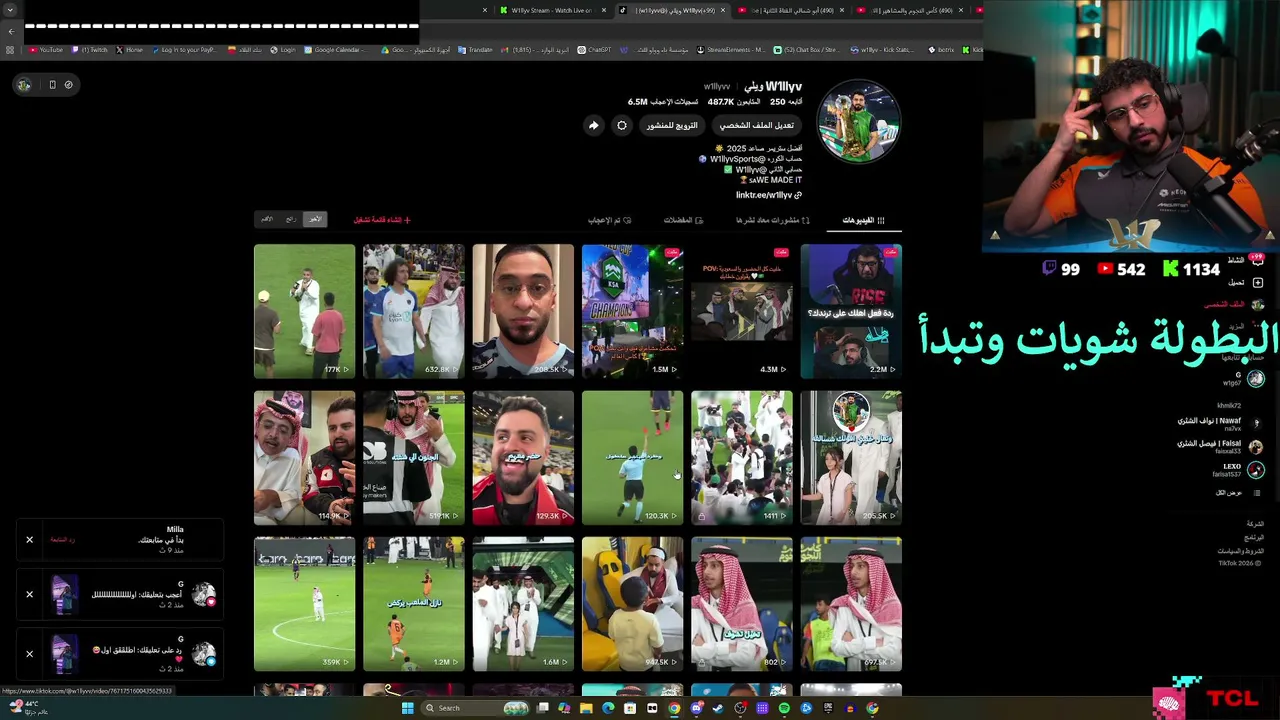
Task: Open the video with 632.8K views
Action: tap(414, 311)
